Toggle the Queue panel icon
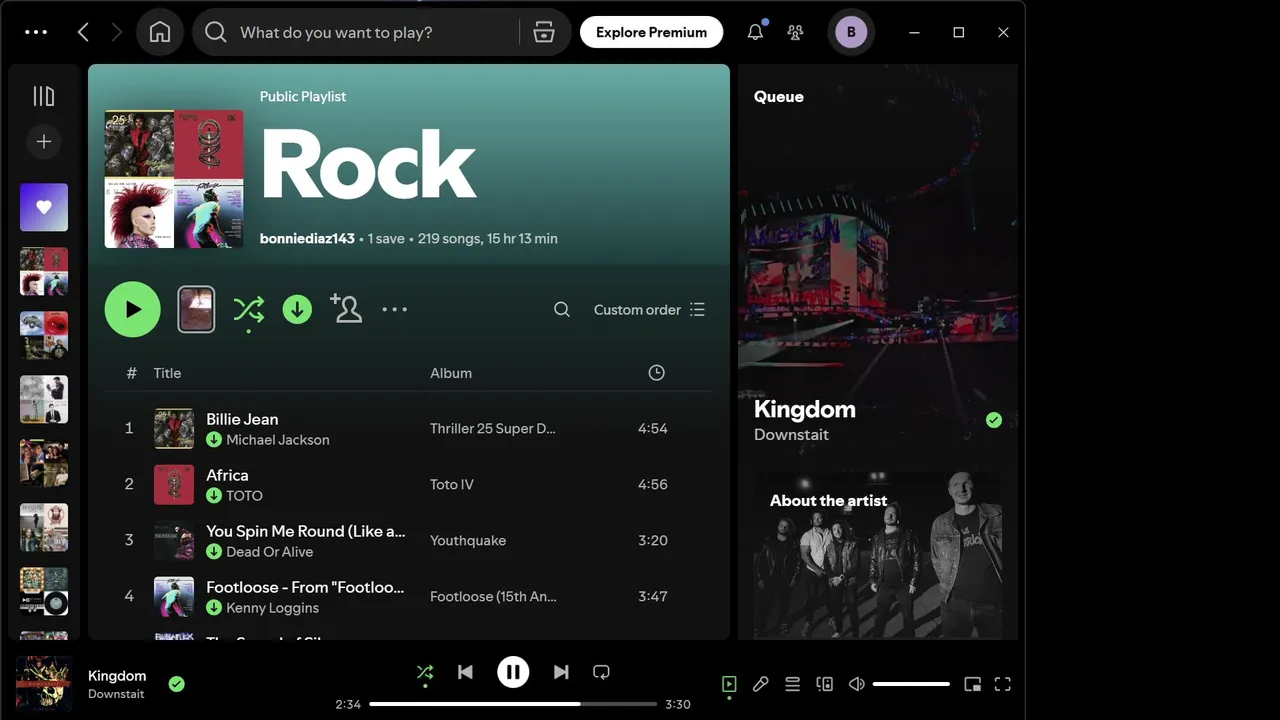The width and height of the screenshot is (1280, 720). point(793,684)
